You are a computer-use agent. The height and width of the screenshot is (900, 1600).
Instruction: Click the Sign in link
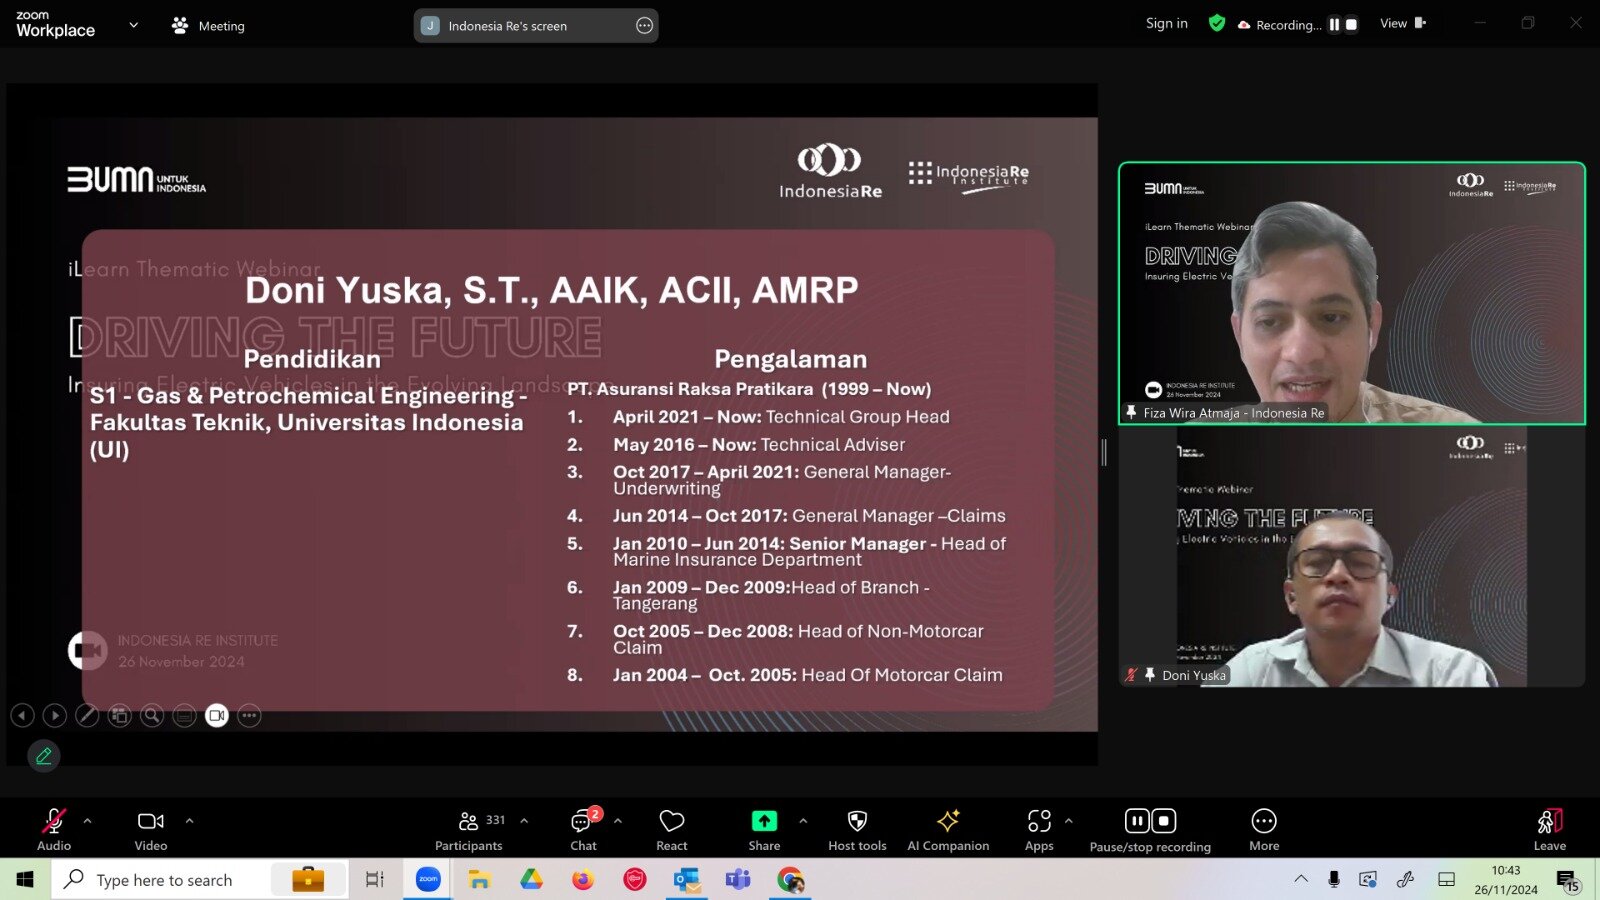1166,24
